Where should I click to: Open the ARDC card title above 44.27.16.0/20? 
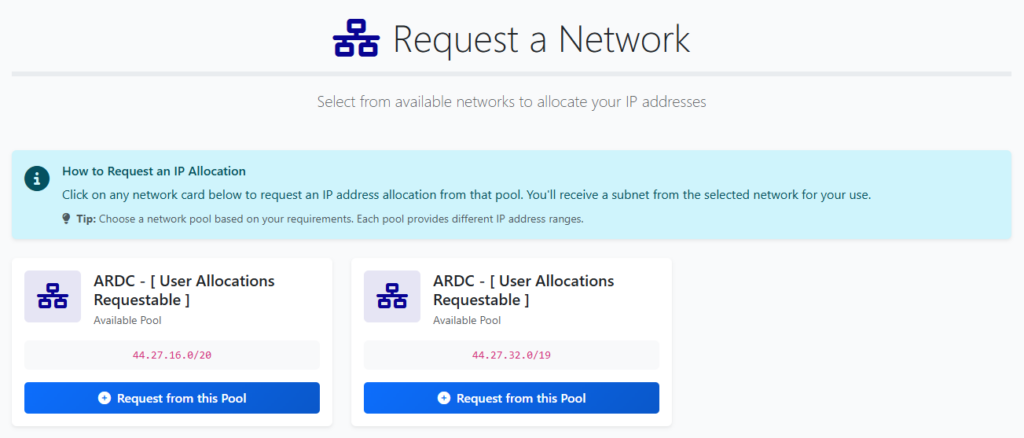point(184,290)
